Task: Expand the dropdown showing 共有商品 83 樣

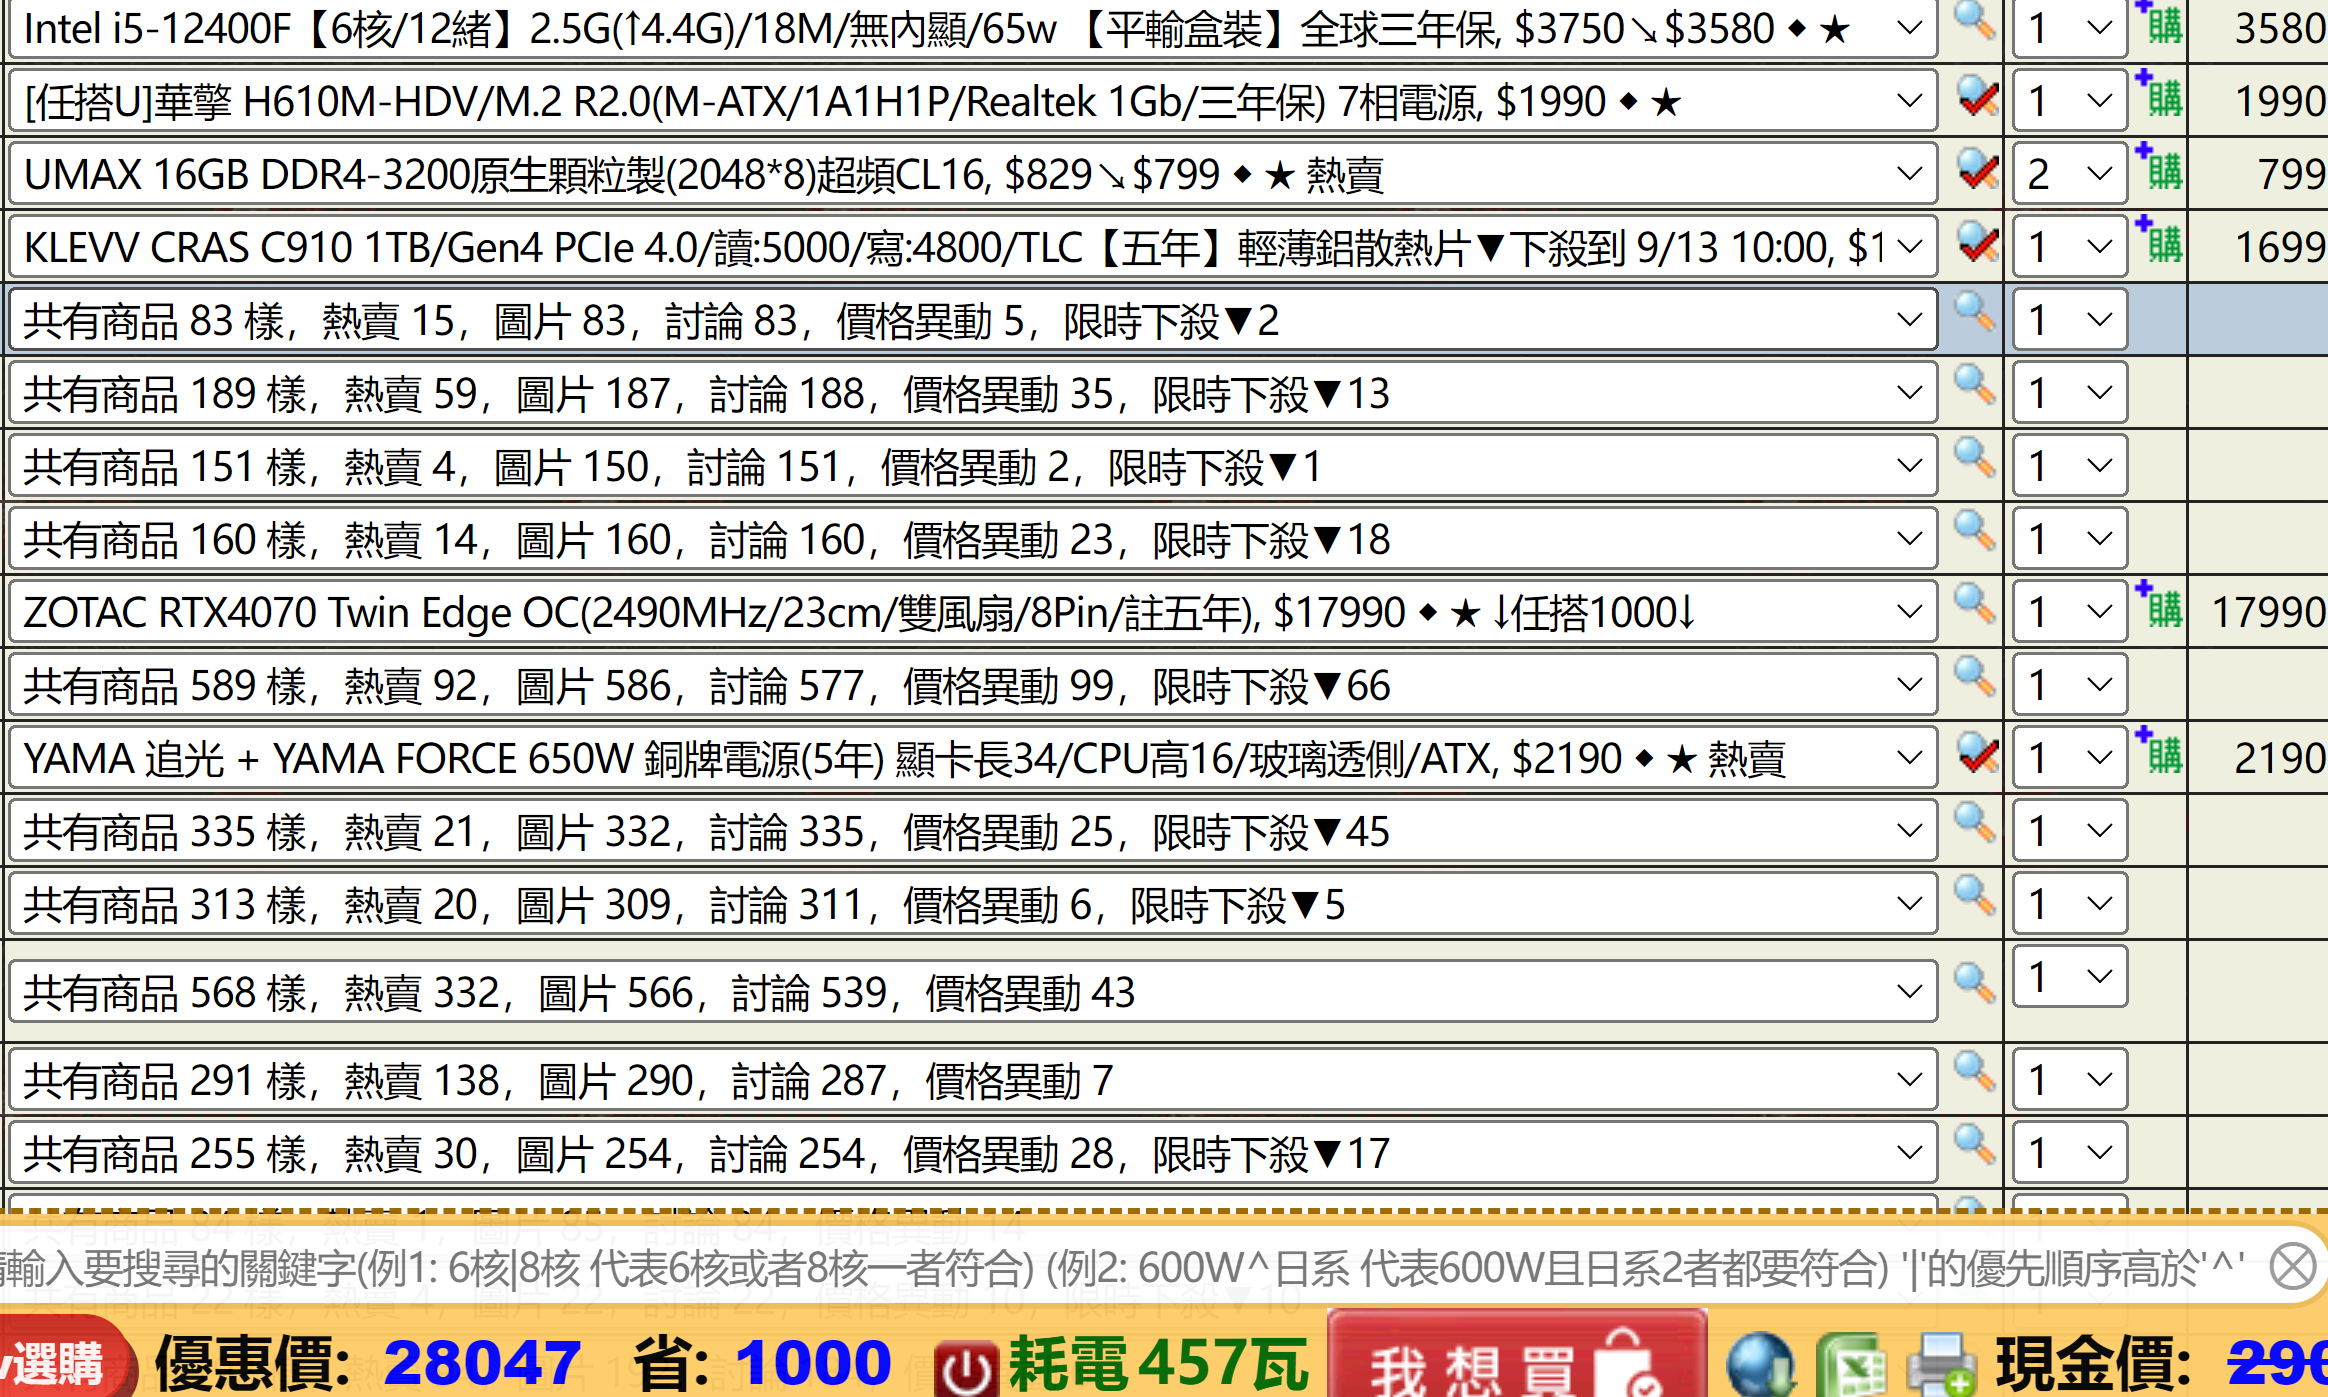Action: click(972, 320)
